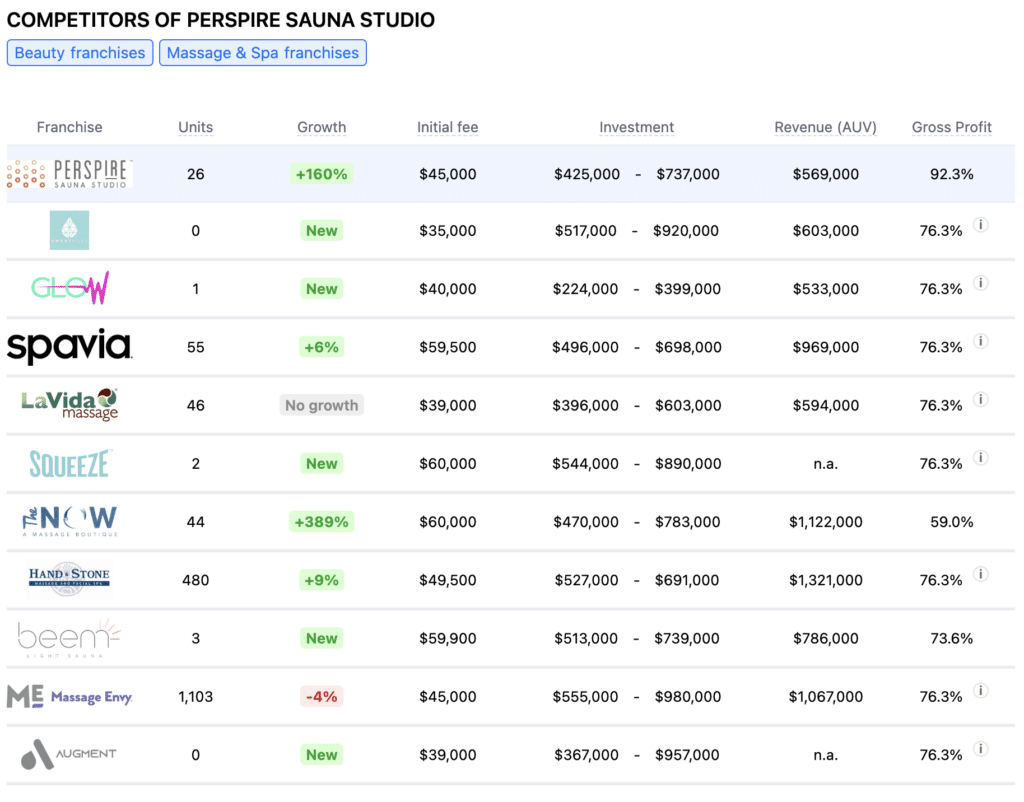Open The NOW Massage Boutique logo
This screenshot has height=802, width=1024.
coord(70,521)
